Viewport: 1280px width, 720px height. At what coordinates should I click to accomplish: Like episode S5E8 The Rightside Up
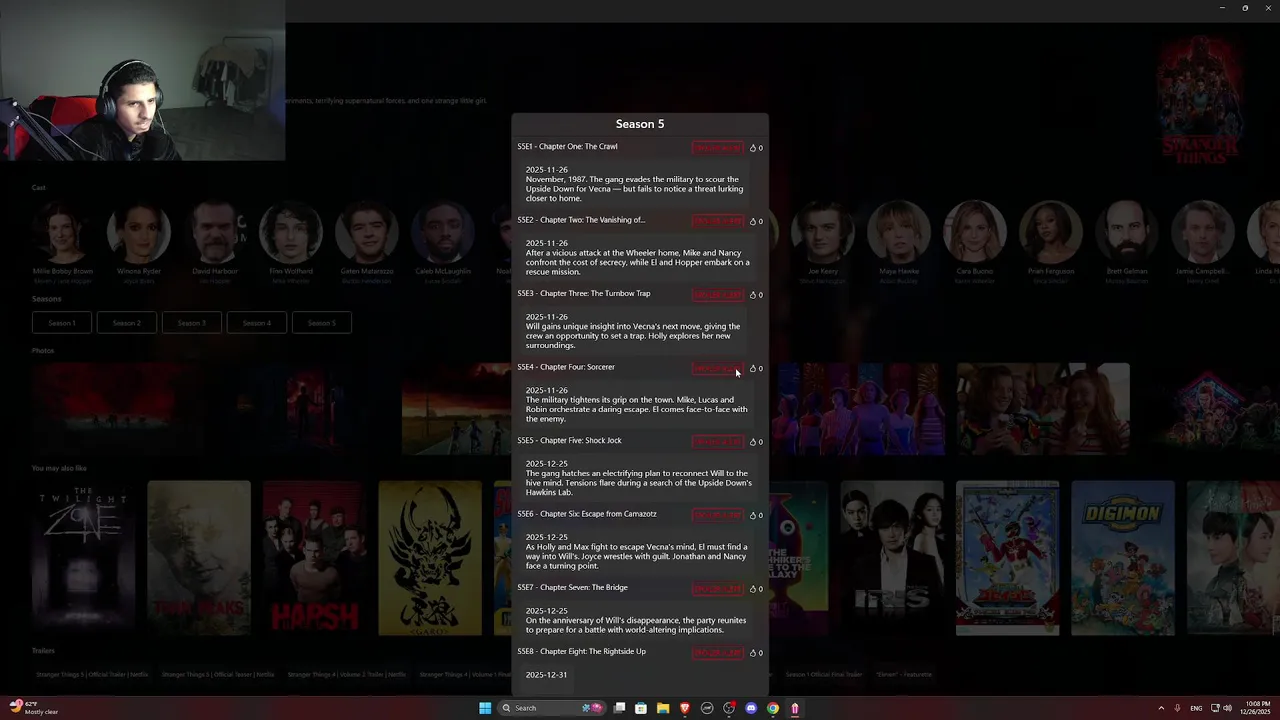click(753, 653)
